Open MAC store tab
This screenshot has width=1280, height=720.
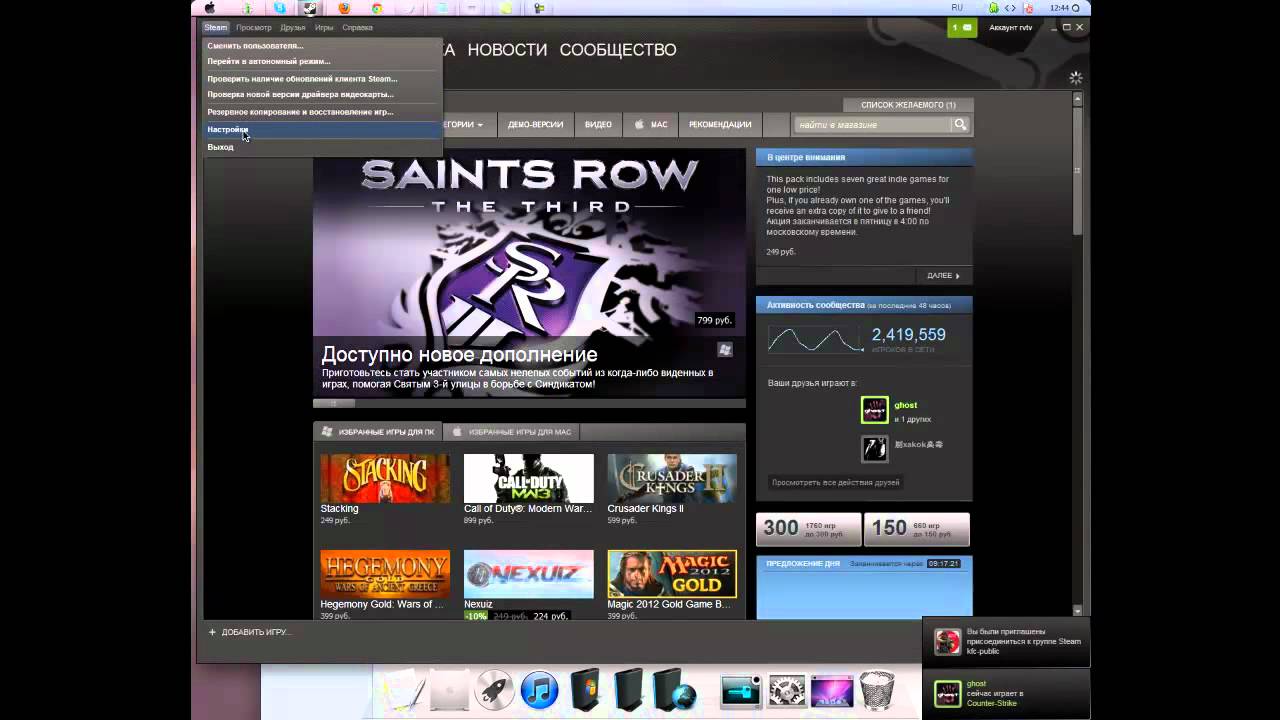(650, 125)
